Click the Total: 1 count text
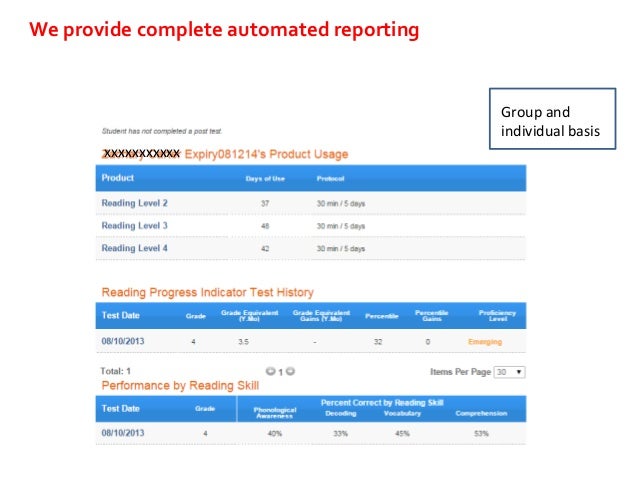The height and width of the screenshot is (479, 638). tap(116, 371)
